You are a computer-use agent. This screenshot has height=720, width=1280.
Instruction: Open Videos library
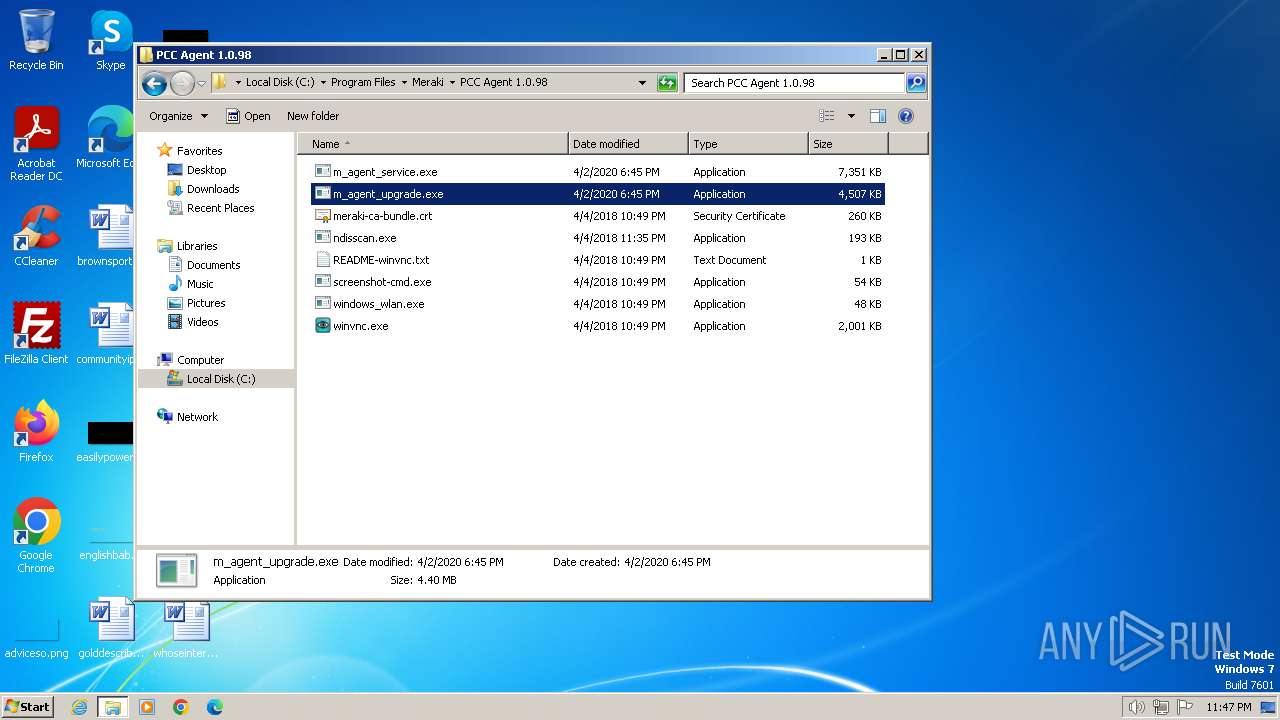tap(202, 322)
